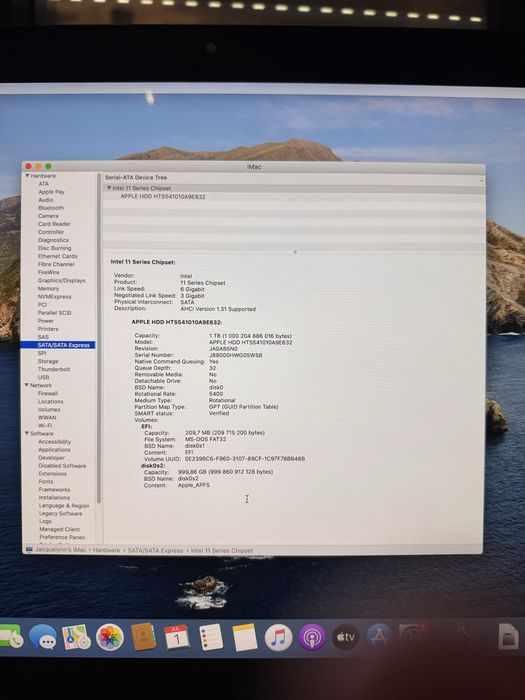The width and height of the screenshot is (525, 700).
Task: Open Messages from the Dock
Action: pyautogui.click(x=43, y=637)
